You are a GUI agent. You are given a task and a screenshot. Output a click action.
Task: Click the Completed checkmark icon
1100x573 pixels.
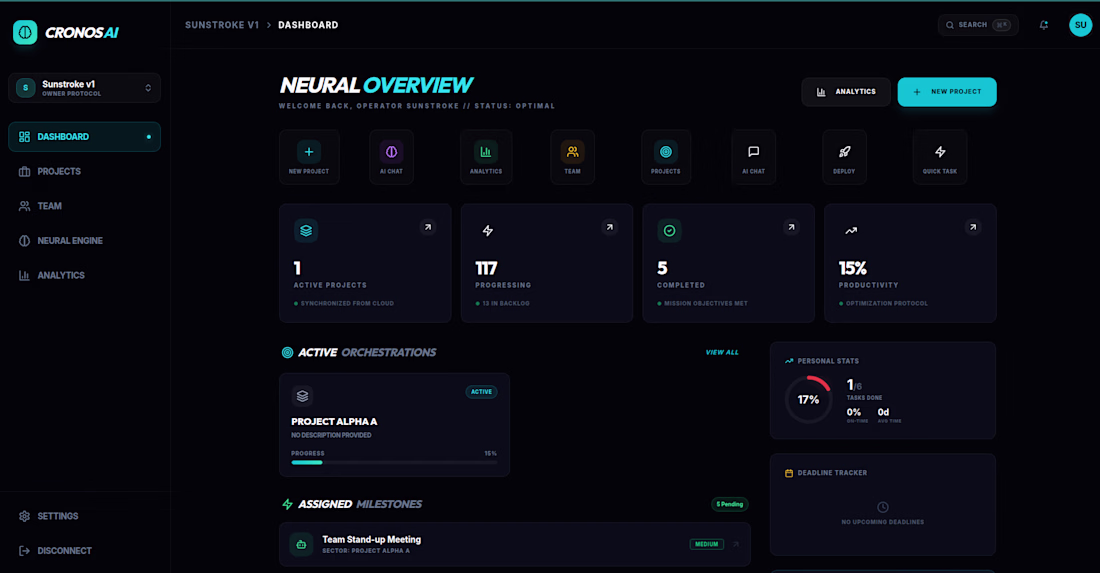click(x=669, y=231)
